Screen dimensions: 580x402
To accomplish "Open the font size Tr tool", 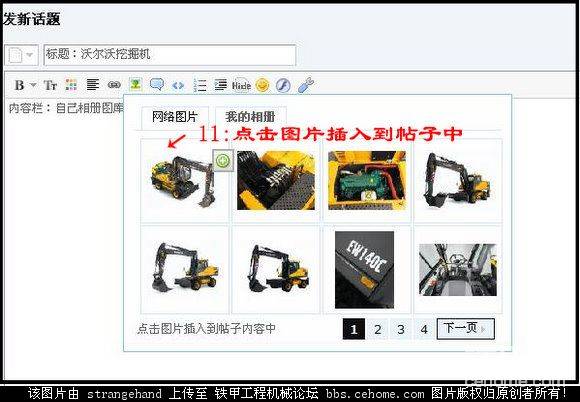I will pyautogui.click(x=50, y=85).
